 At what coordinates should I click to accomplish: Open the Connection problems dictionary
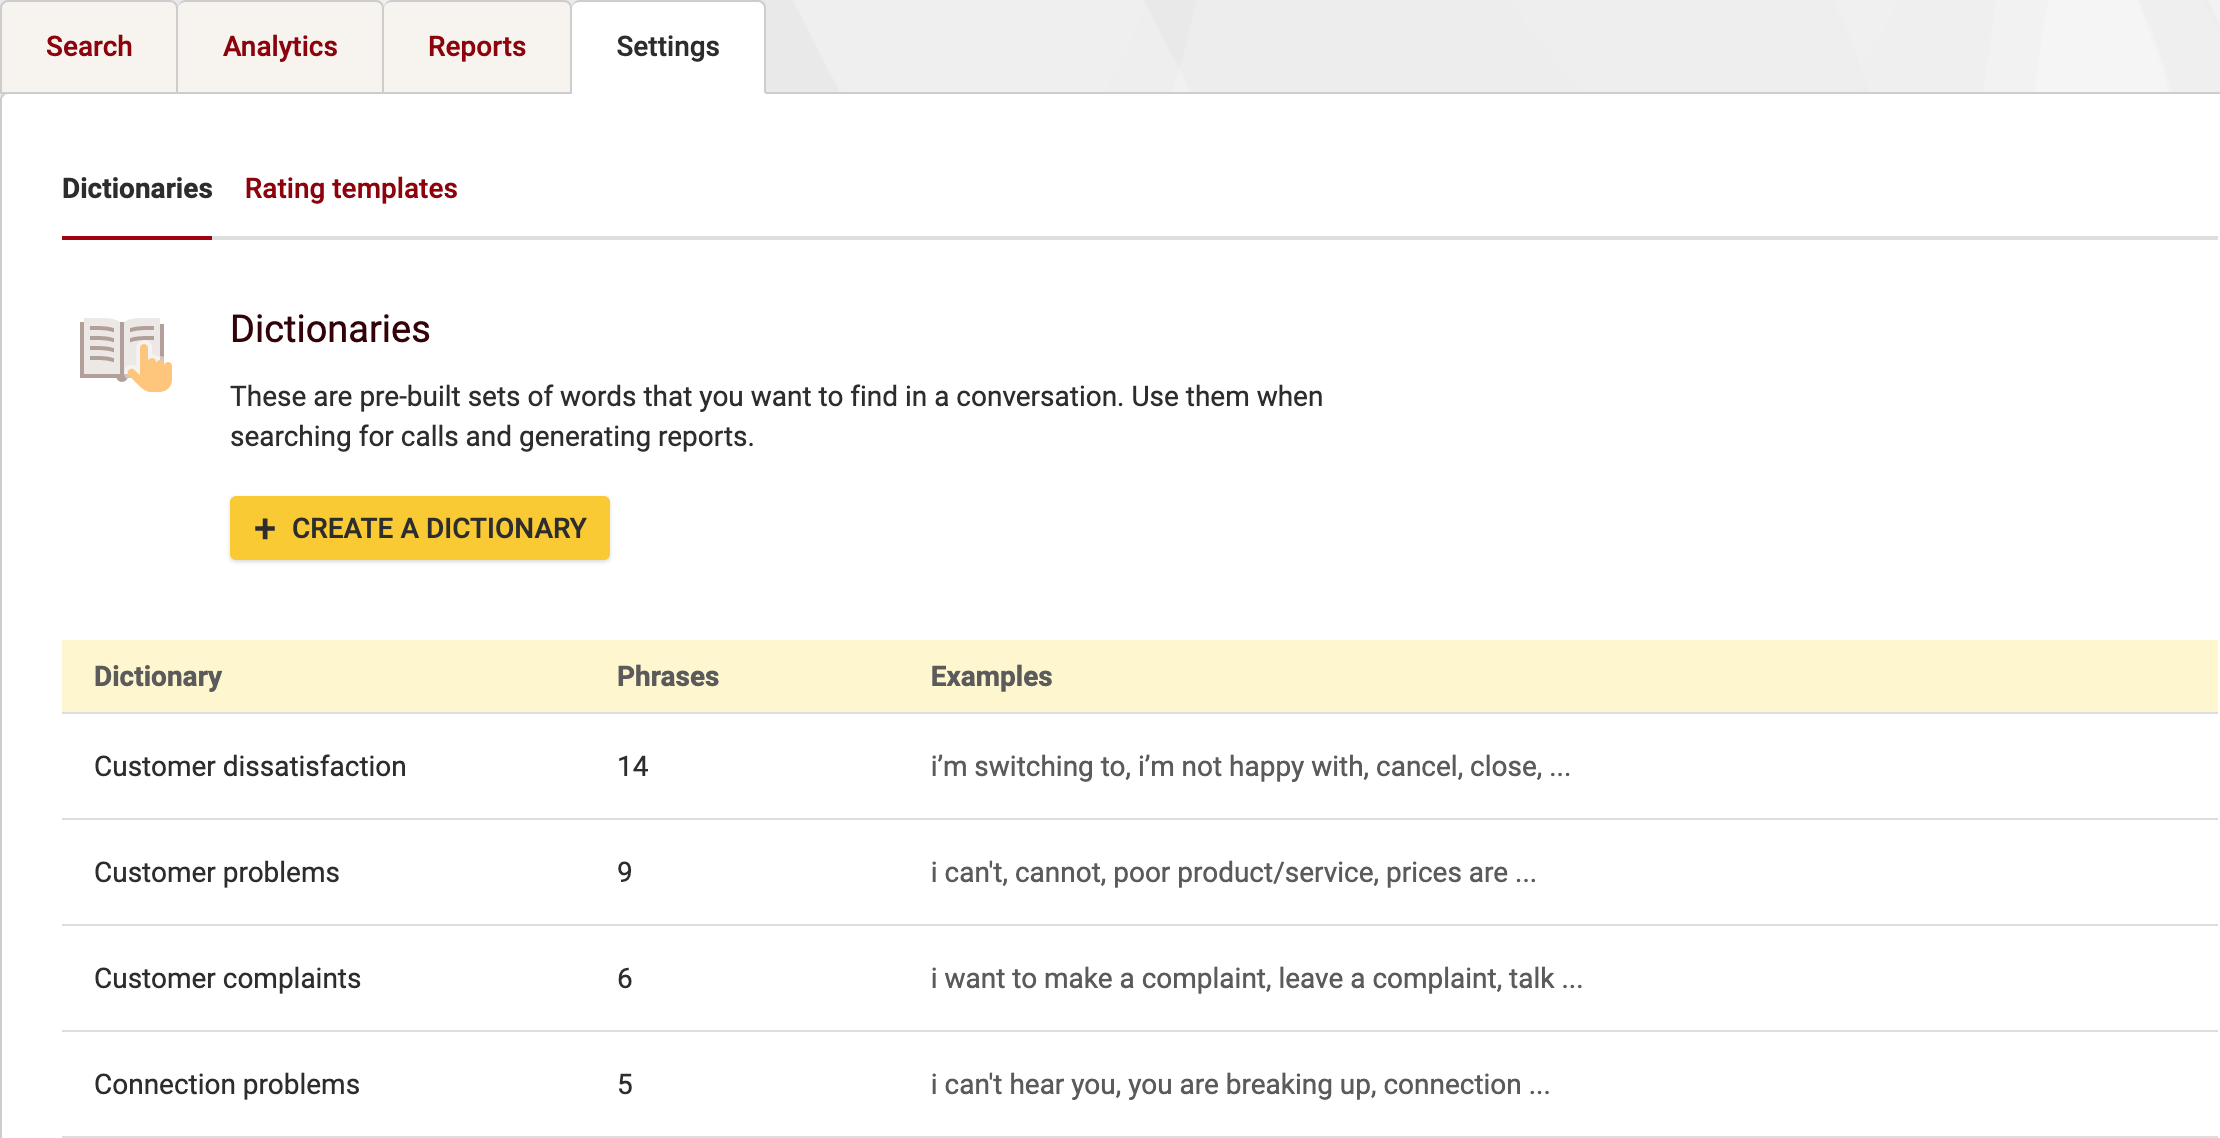coord(227,1084)
